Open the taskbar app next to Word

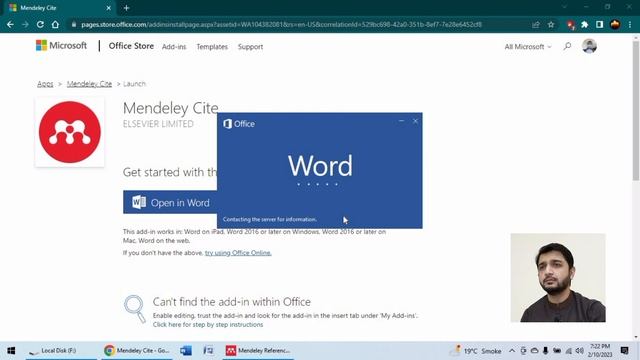point(208,351)
